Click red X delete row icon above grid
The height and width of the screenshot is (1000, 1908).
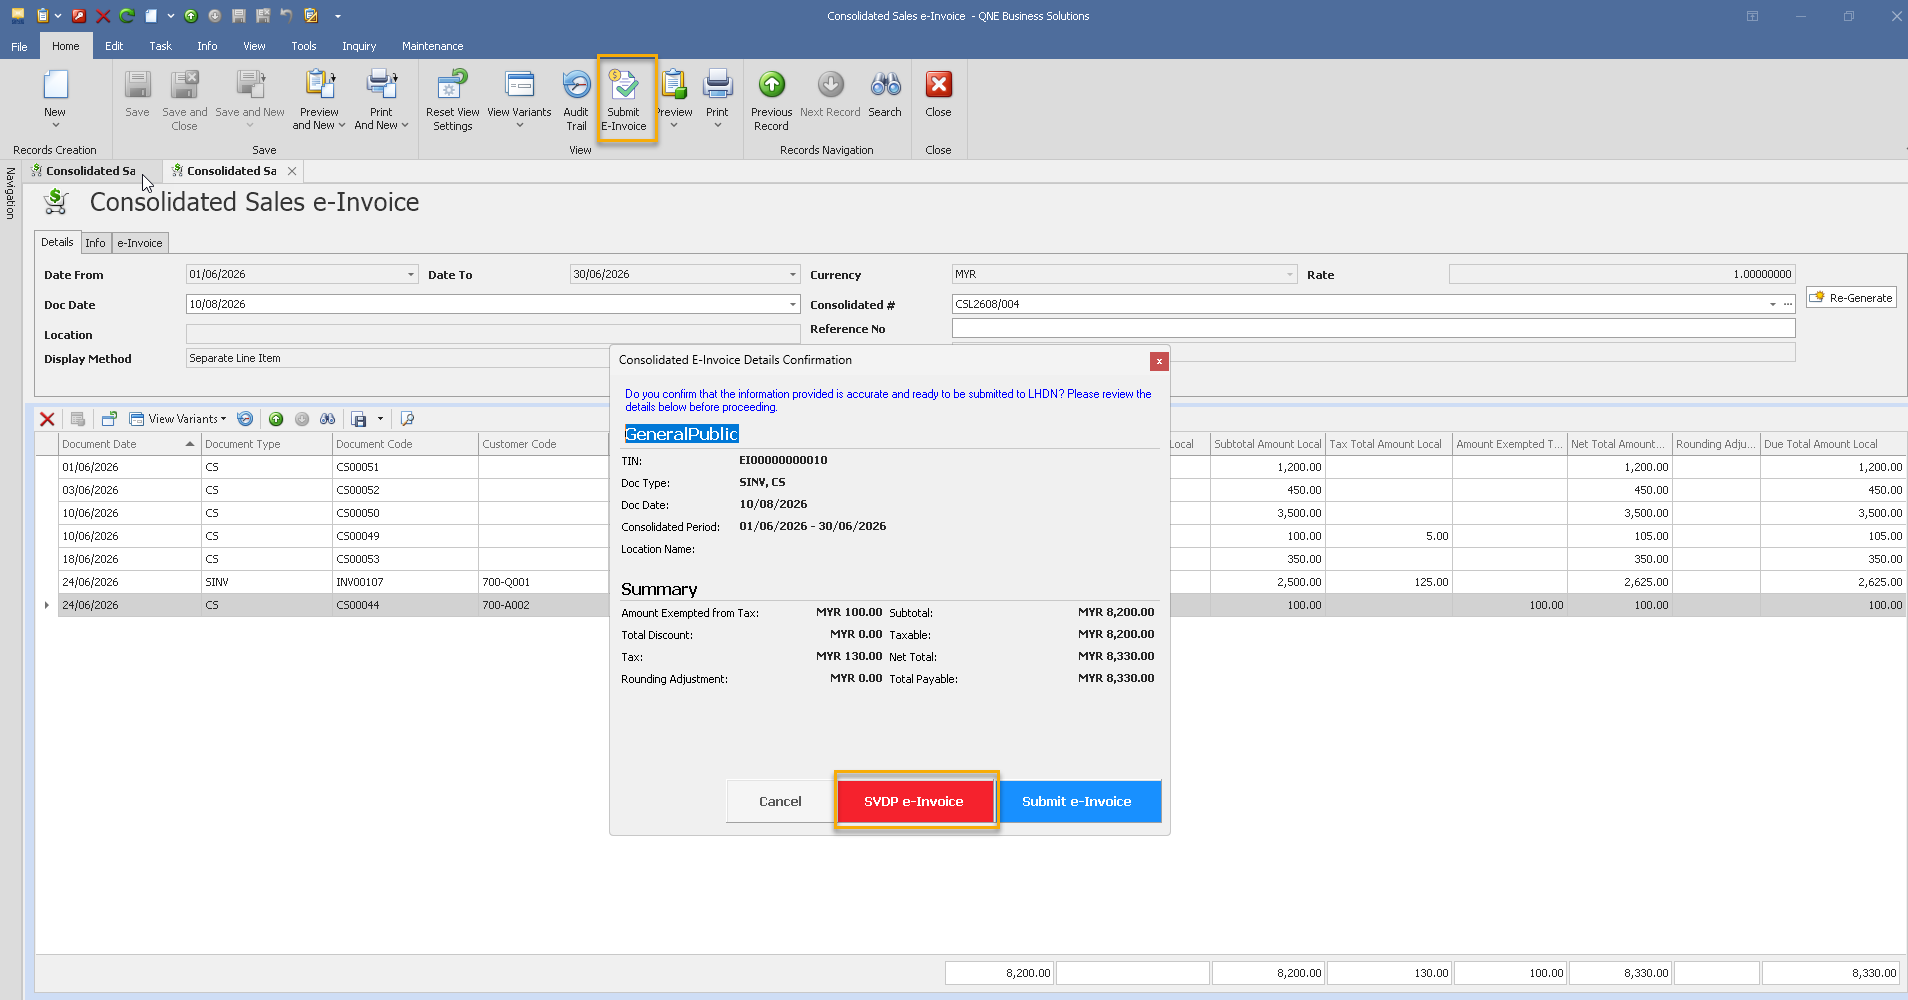pyautogui.click(x=47, y=419)
